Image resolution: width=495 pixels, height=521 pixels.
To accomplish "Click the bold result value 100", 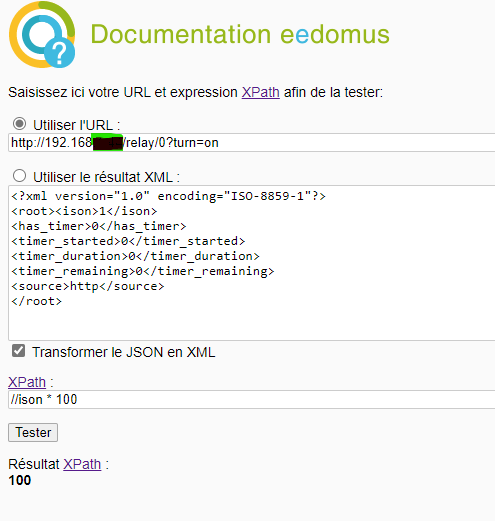I will tap(20, 480).
